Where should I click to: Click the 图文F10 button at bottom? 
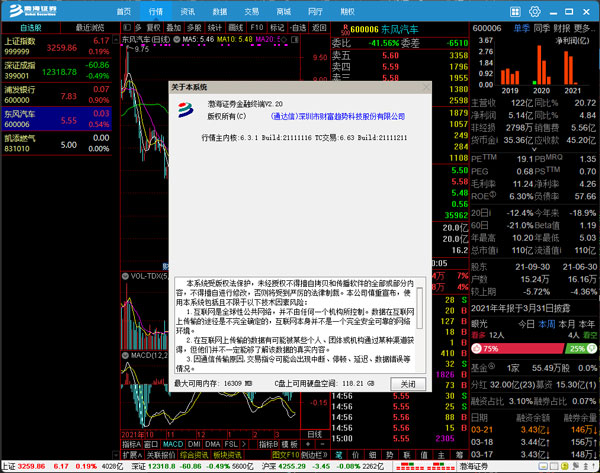(285, 455)
